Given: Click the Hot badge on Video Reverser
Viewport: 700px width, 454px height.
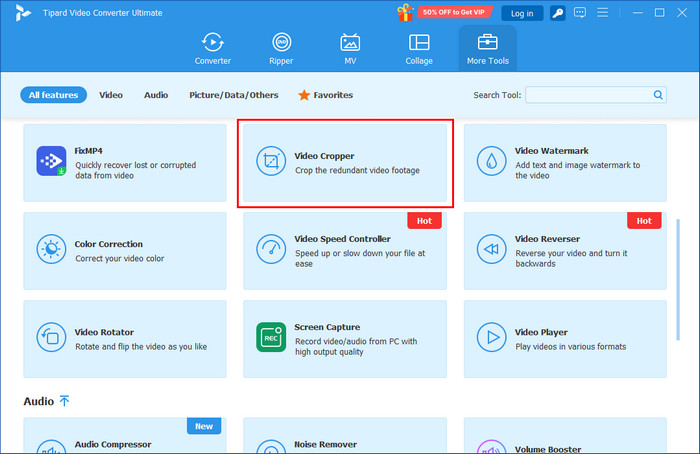Looking at the screenshot, I should [x=644, y=221].
